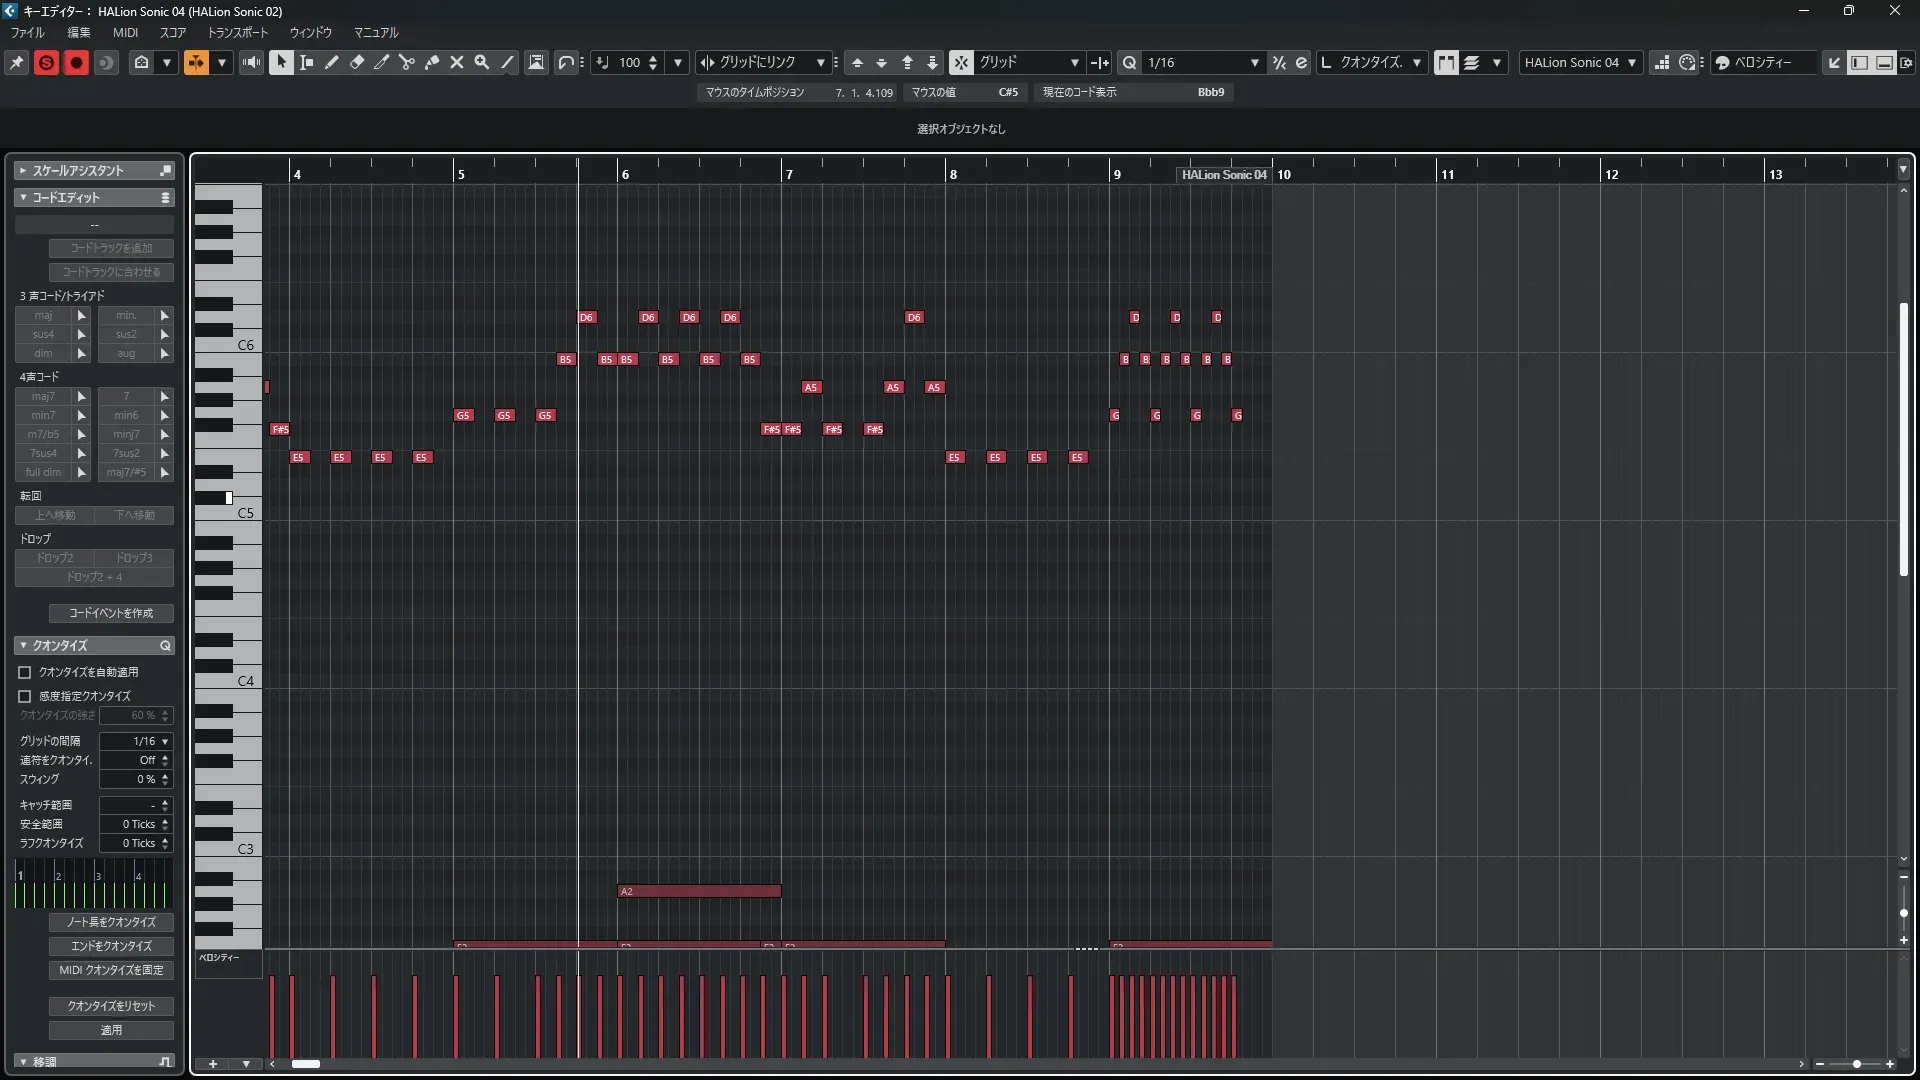Select the Erase tool
The image size is (1920, 1080).
(356, 62)
